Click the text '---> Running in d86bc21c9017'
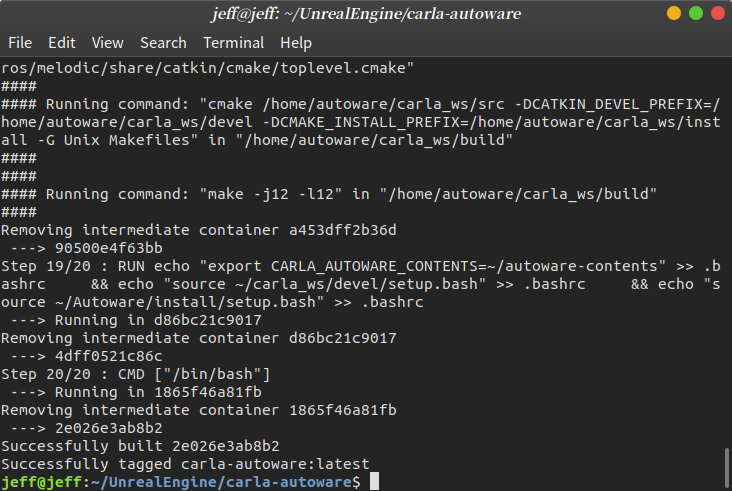 pos(136,320)
